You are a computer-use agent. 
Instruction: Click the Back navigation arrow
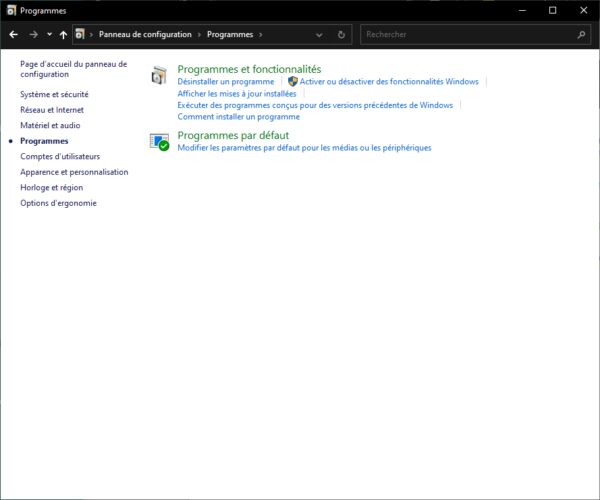pos(14,34)
